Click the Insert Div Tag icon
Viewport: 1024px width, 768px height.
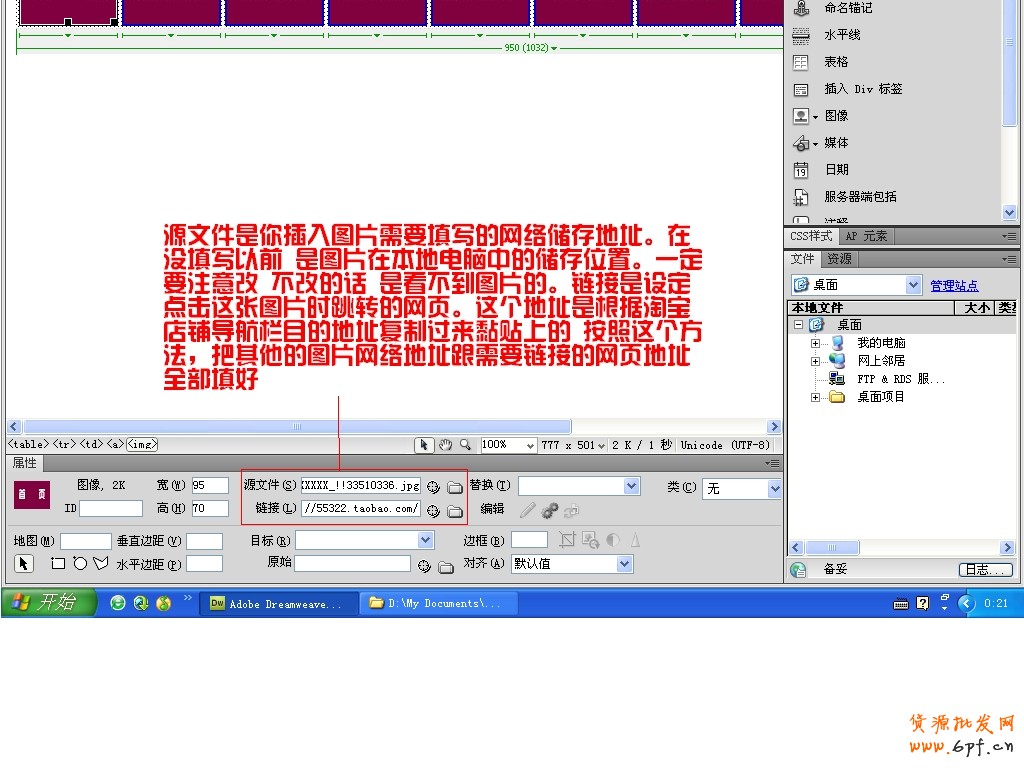click(x=801, y=89)
